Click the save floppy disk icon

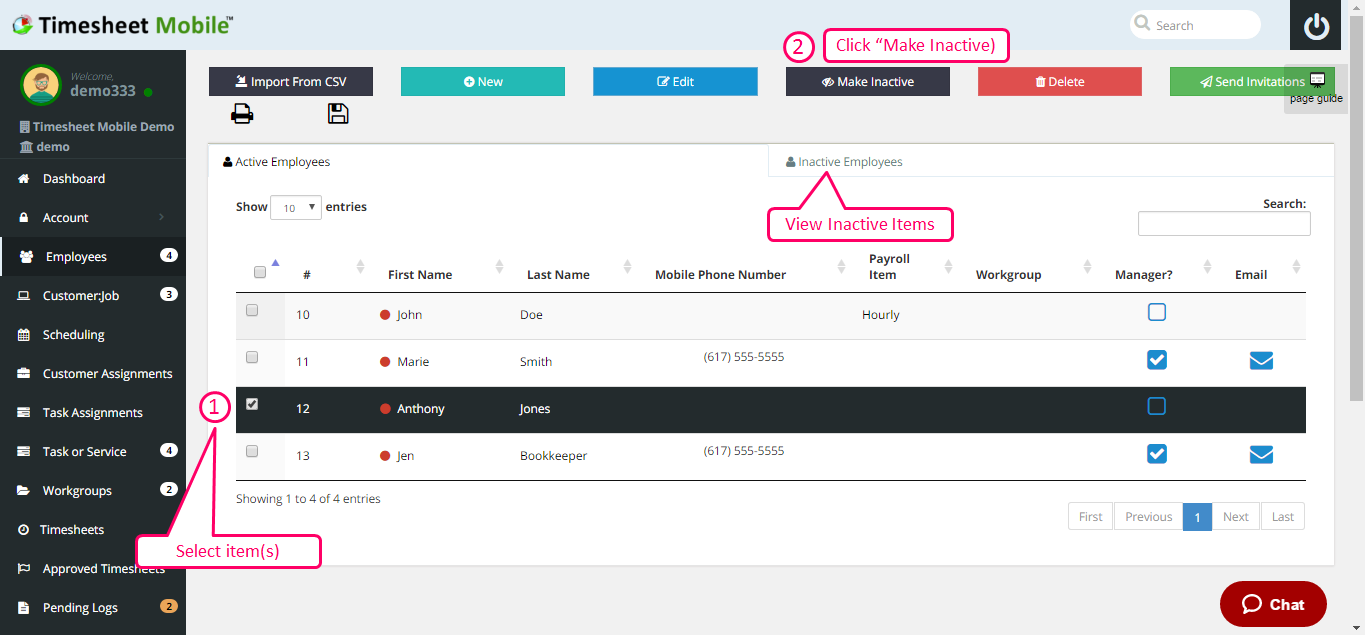[338, 114]
